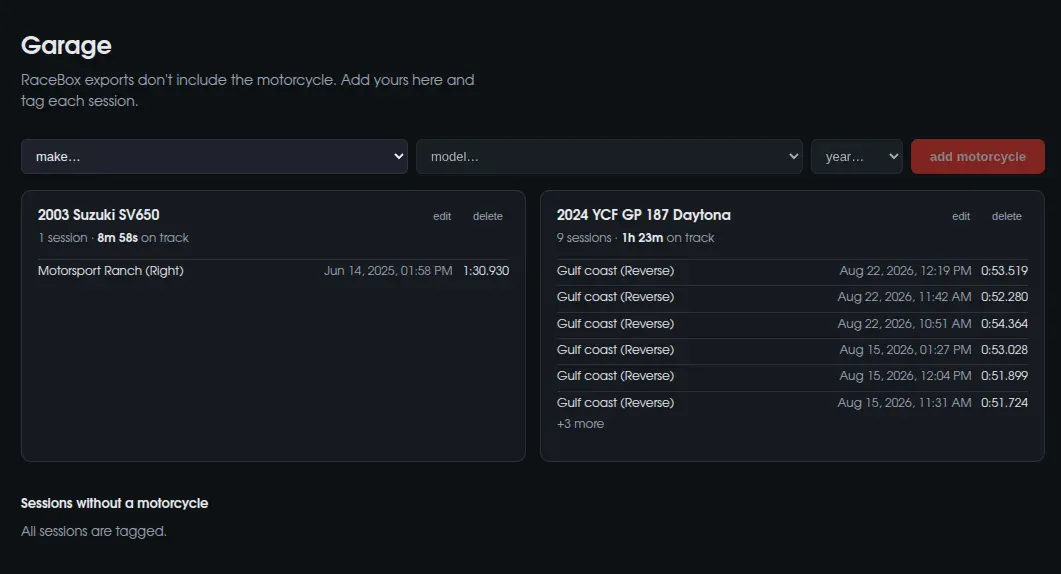The width and height of the screenshot is (1061, 574).
Task: Open the year dropdown
Action: (857, 156)
